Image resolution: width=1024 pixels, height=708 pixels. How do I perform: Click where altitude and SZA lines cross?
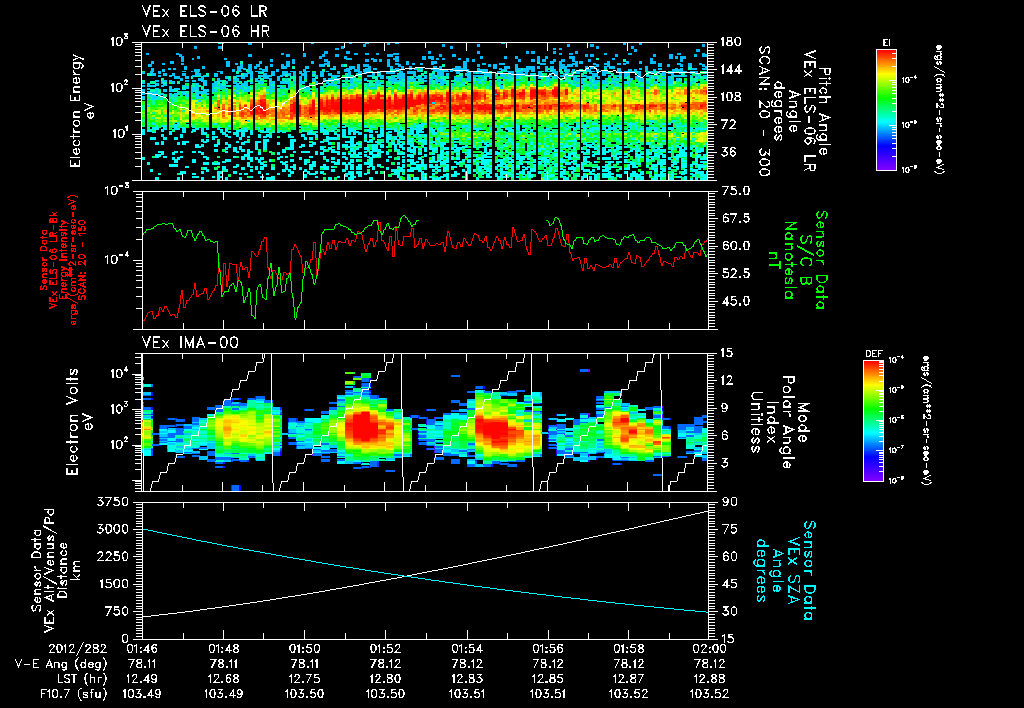click(x=408, y=575)
